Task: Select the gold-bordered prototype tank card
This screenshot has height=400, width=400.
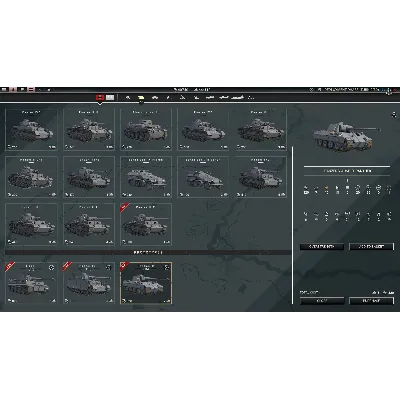Action: (146, 283)
